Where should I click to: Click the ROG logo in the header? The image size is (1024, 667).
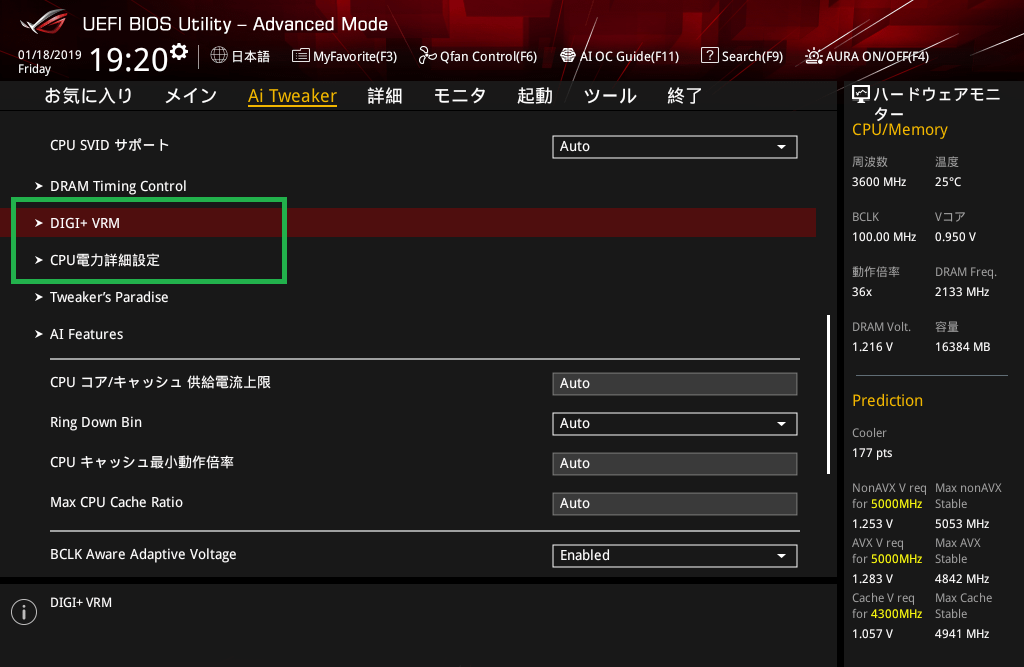[x=43, y=22]
